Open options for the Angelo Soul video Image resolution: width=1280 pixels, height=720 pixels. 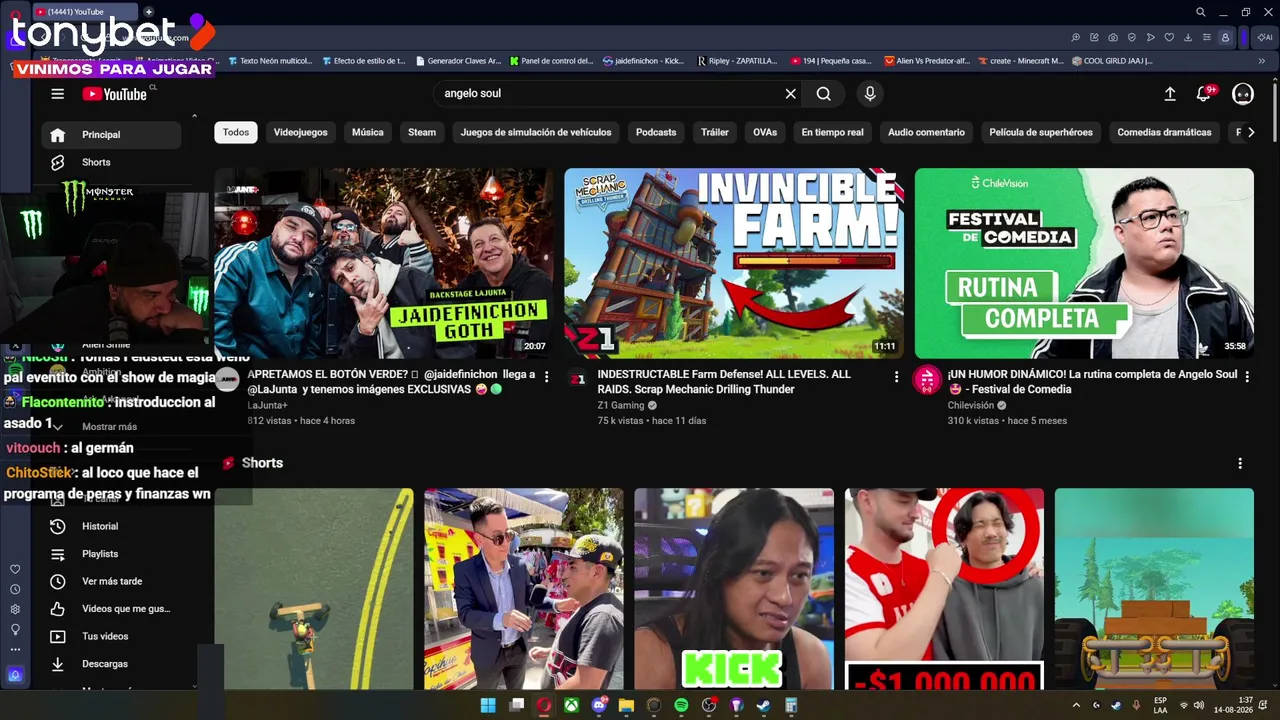tap(1246, 376)
